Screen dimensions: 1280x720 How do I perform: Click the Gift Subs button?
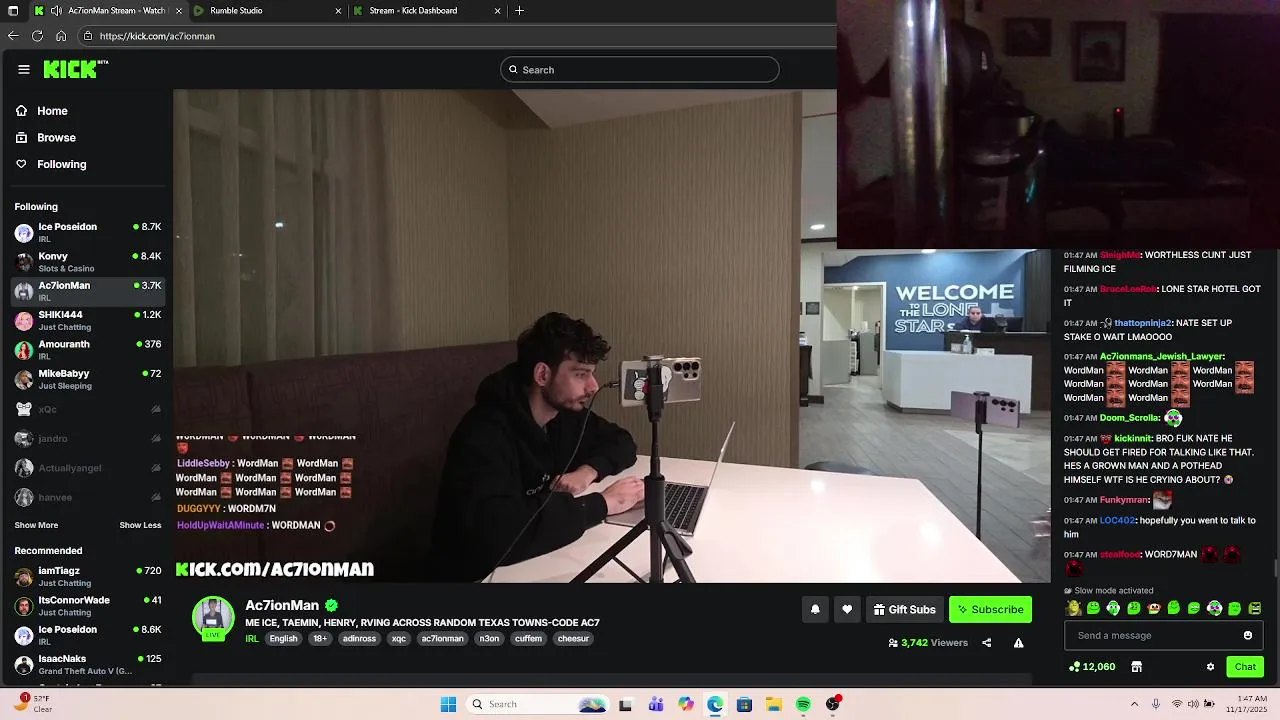pos(905,609)
